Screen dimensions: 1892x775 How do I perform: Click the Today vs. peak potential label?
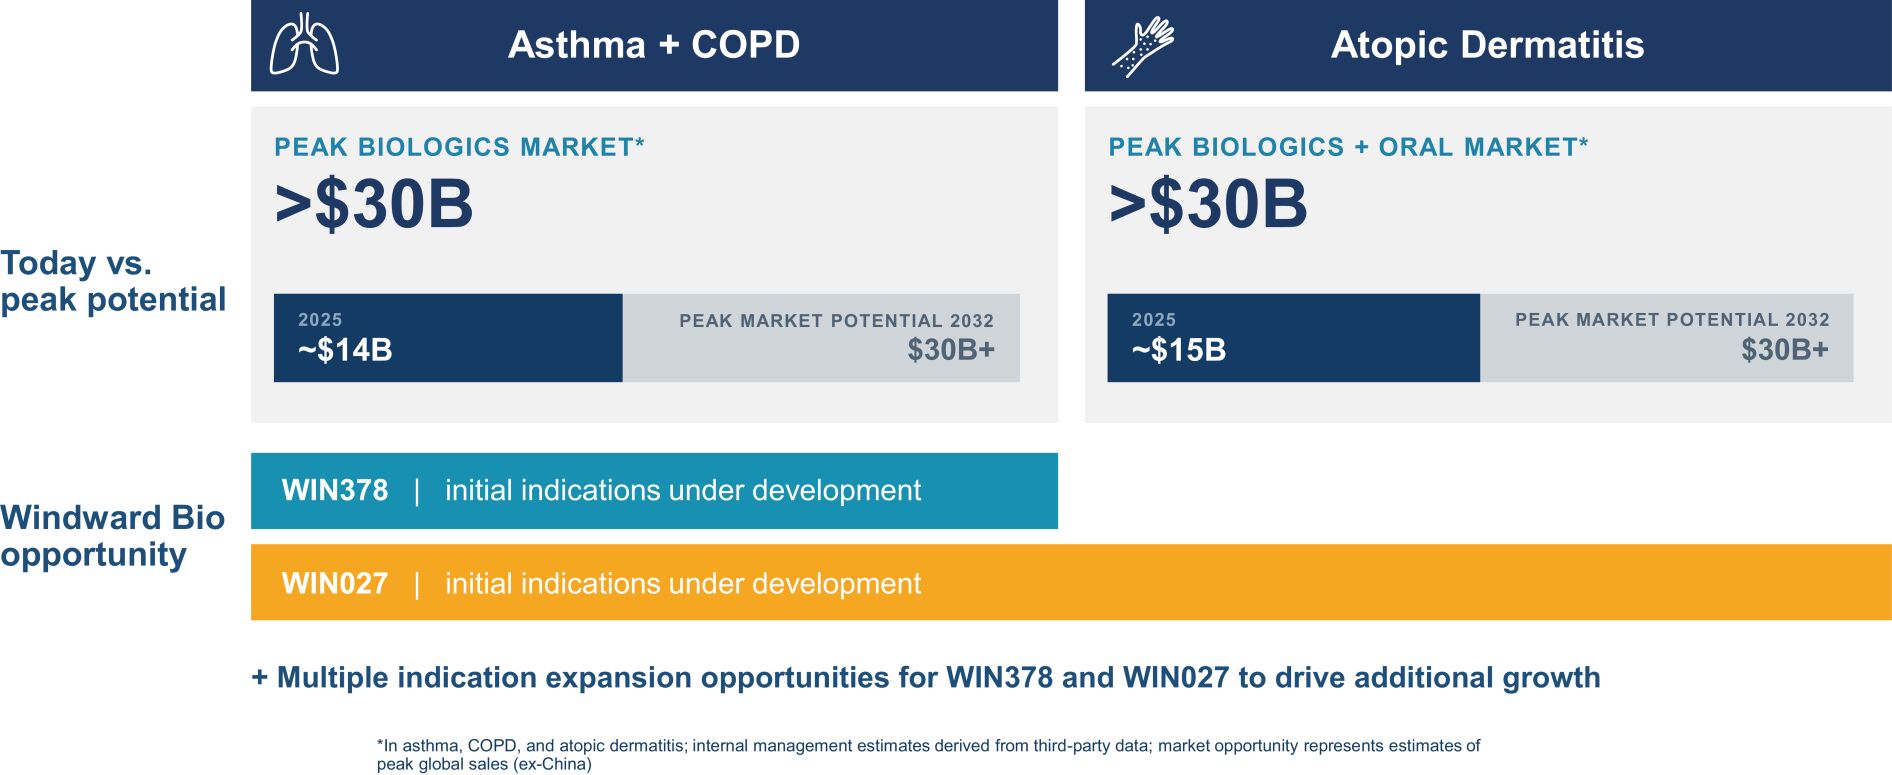[113, 281]
